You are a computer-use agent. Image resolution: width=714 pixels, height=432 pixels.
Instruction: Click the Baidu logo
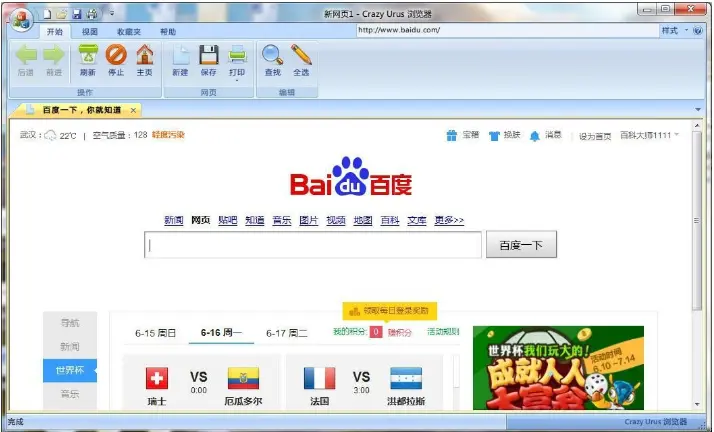coord(351,177)
